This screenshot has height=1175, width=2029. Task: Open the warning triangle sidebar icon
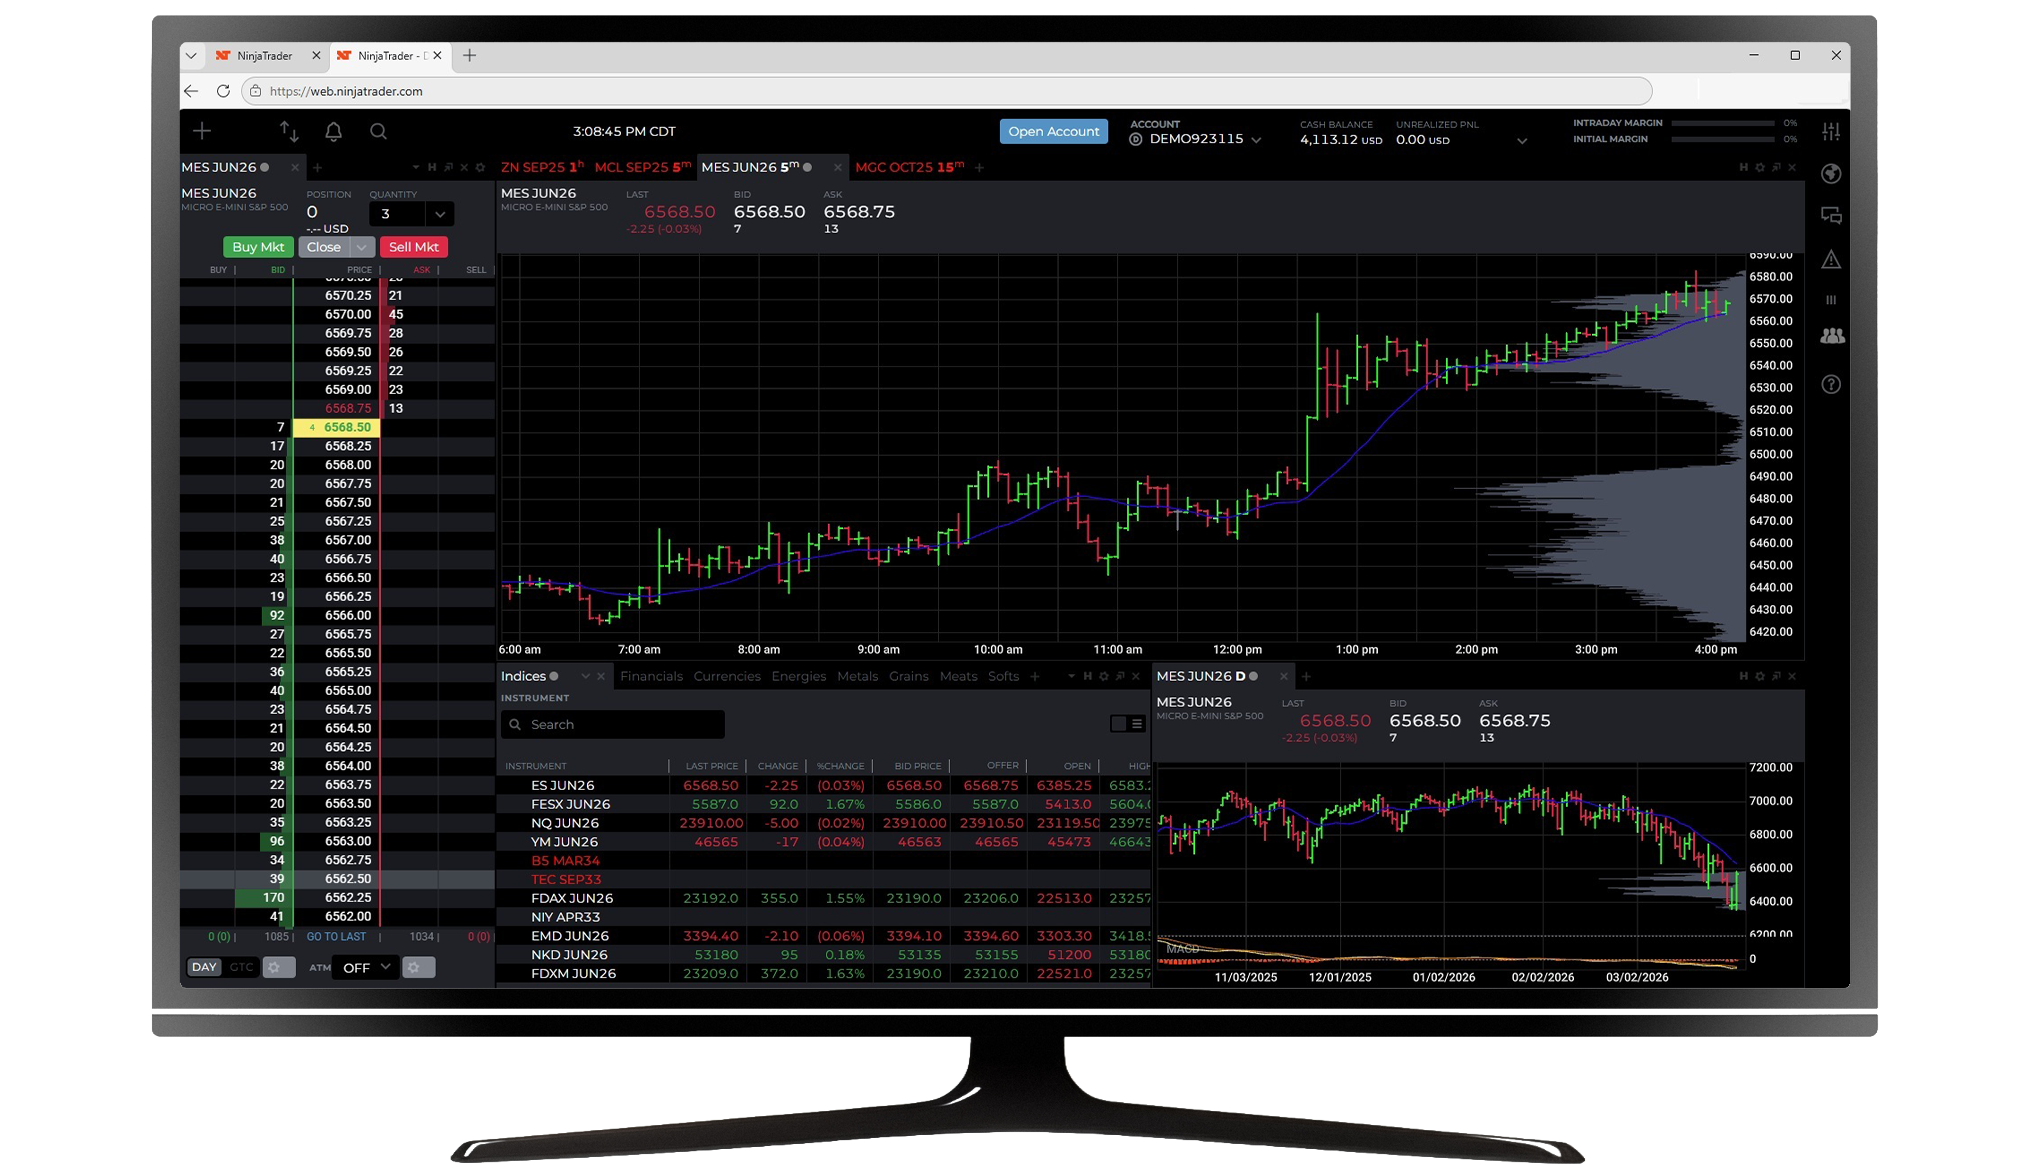click(1831, 260)
